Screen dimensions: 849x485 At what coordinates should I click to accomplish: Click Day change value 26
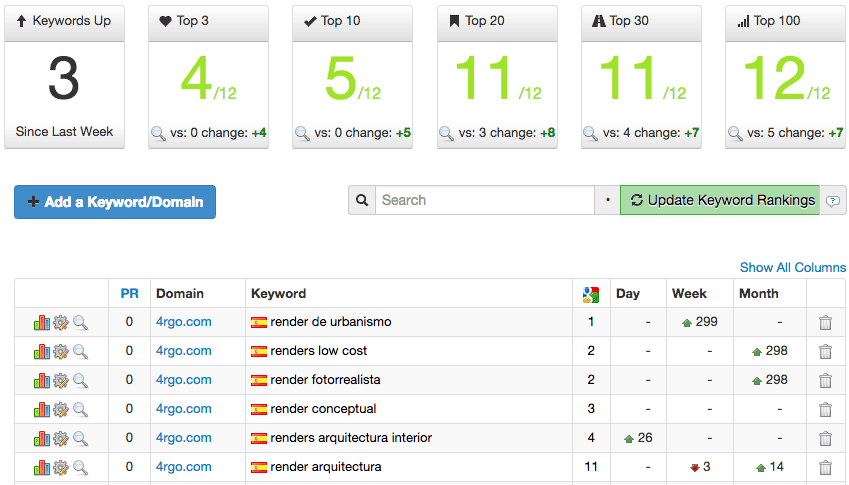click(x=644, y=437)
